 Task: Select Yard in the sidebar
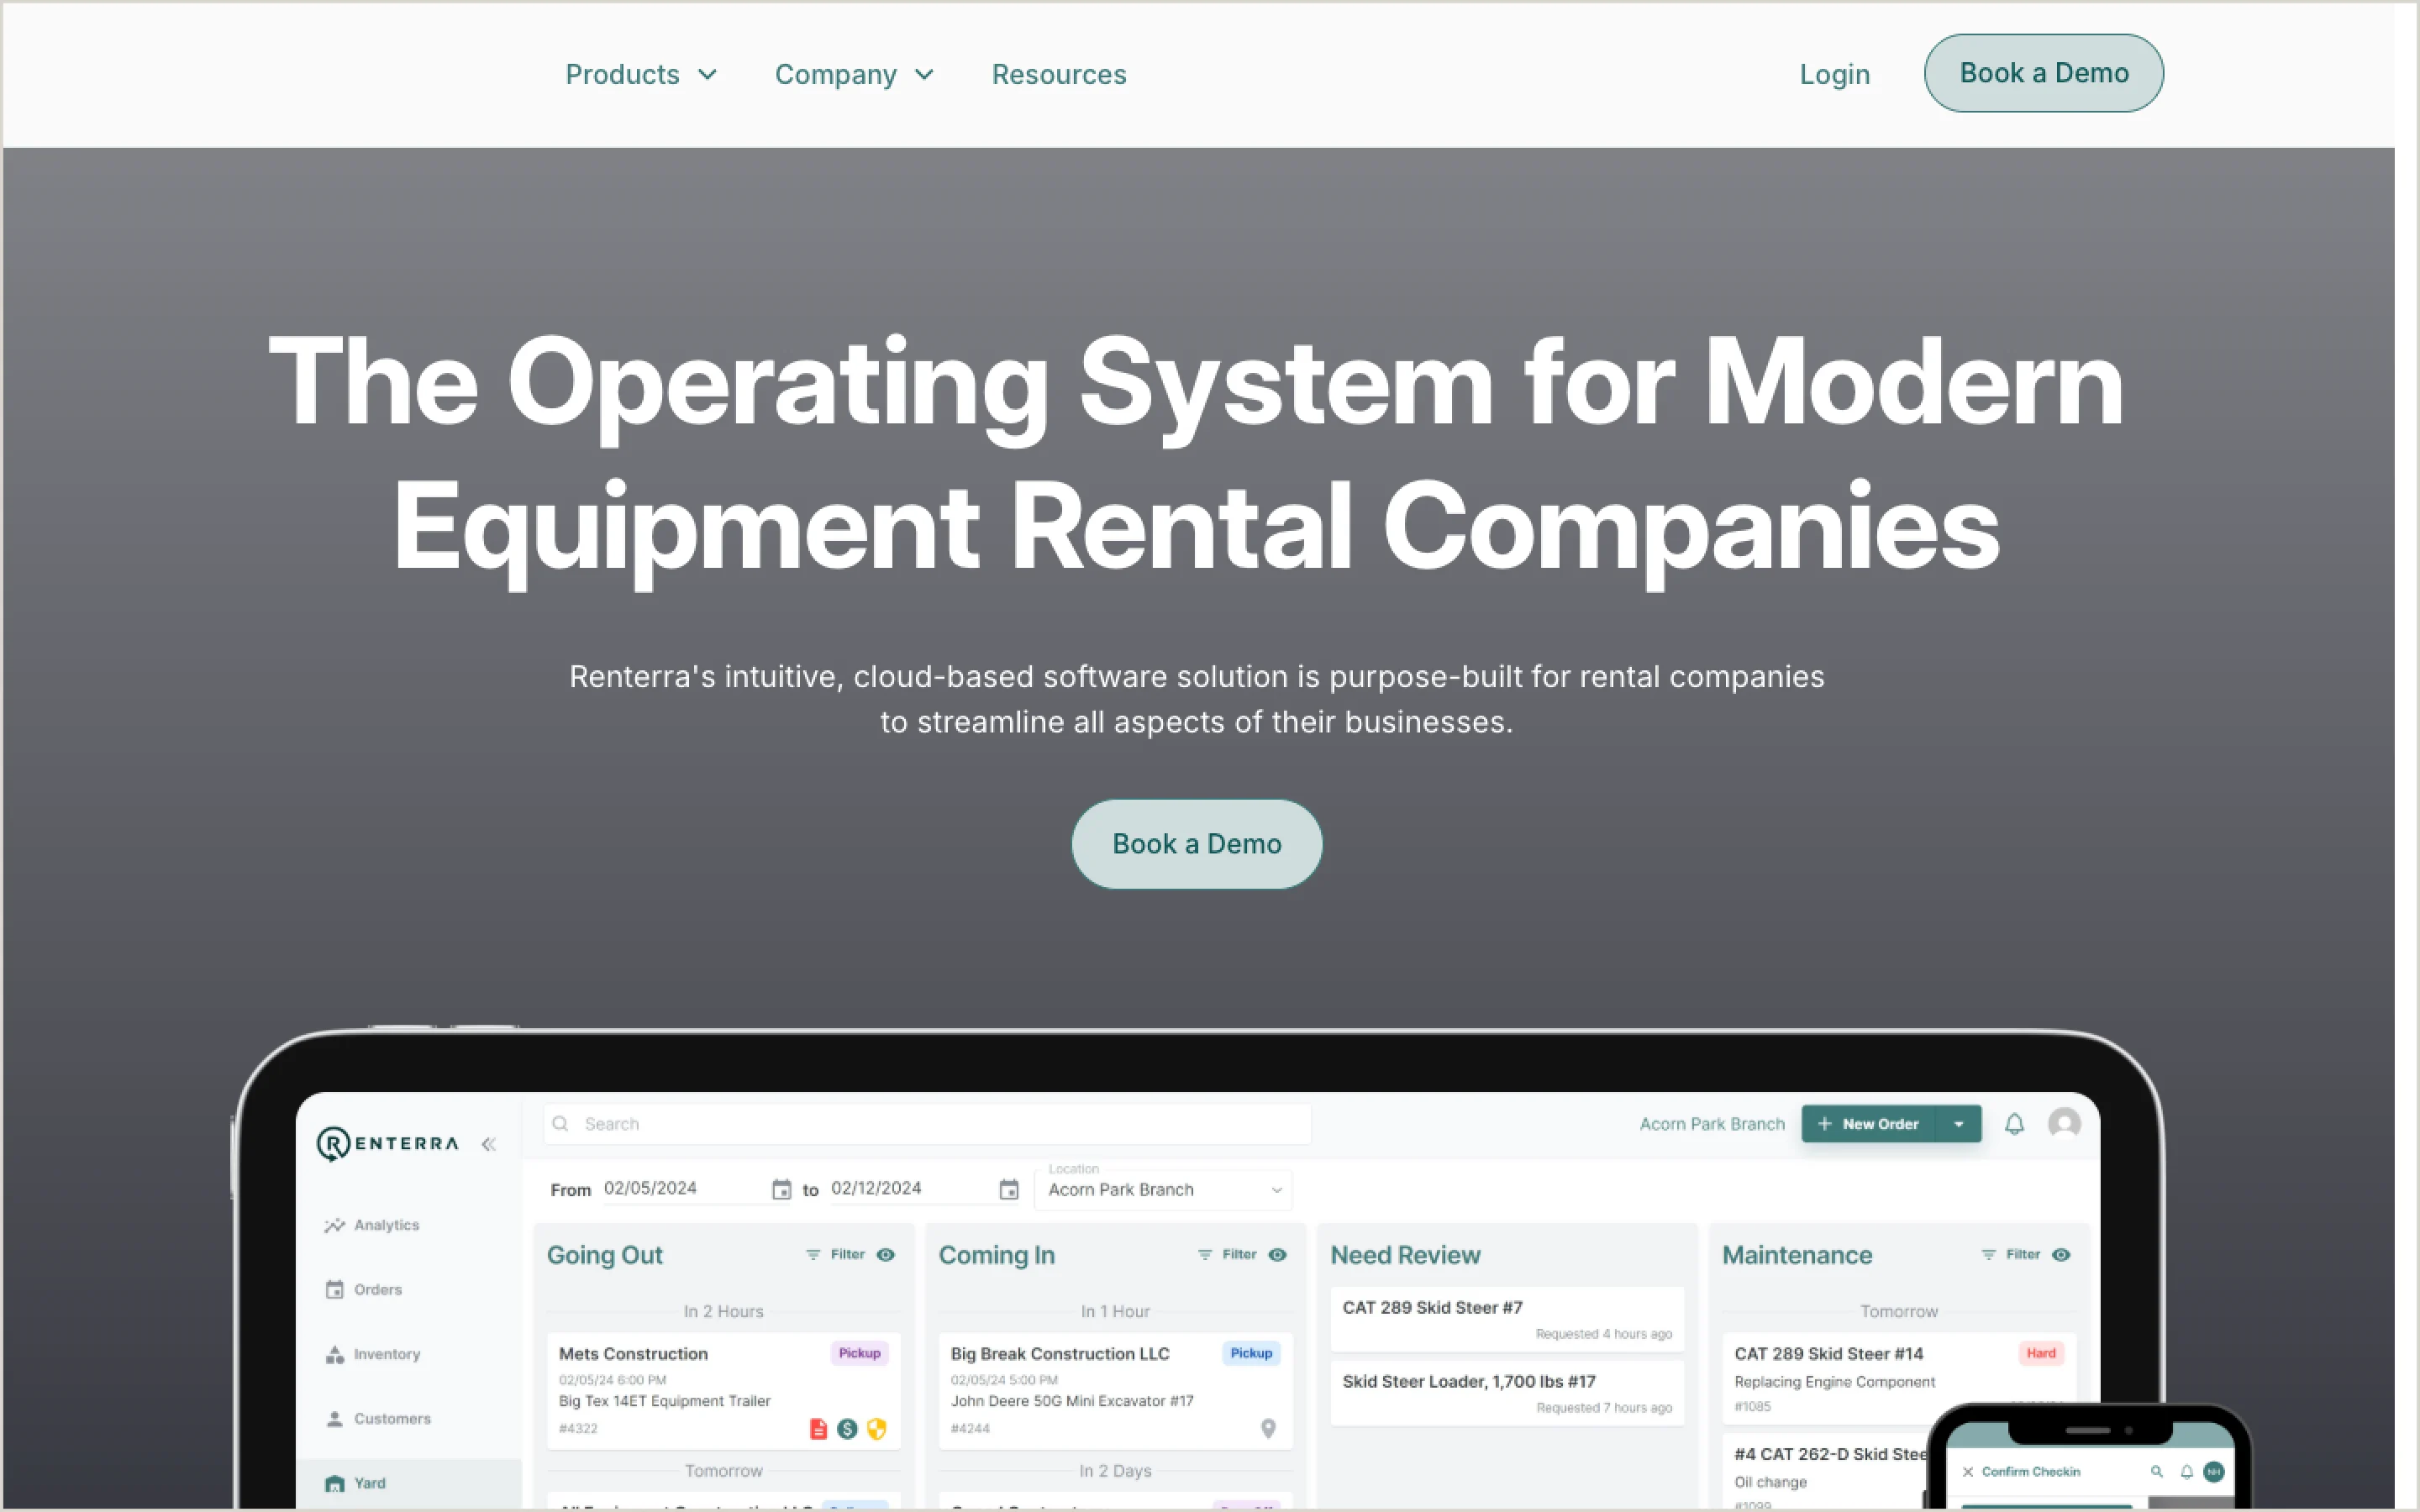click(x=408, y=1483)
